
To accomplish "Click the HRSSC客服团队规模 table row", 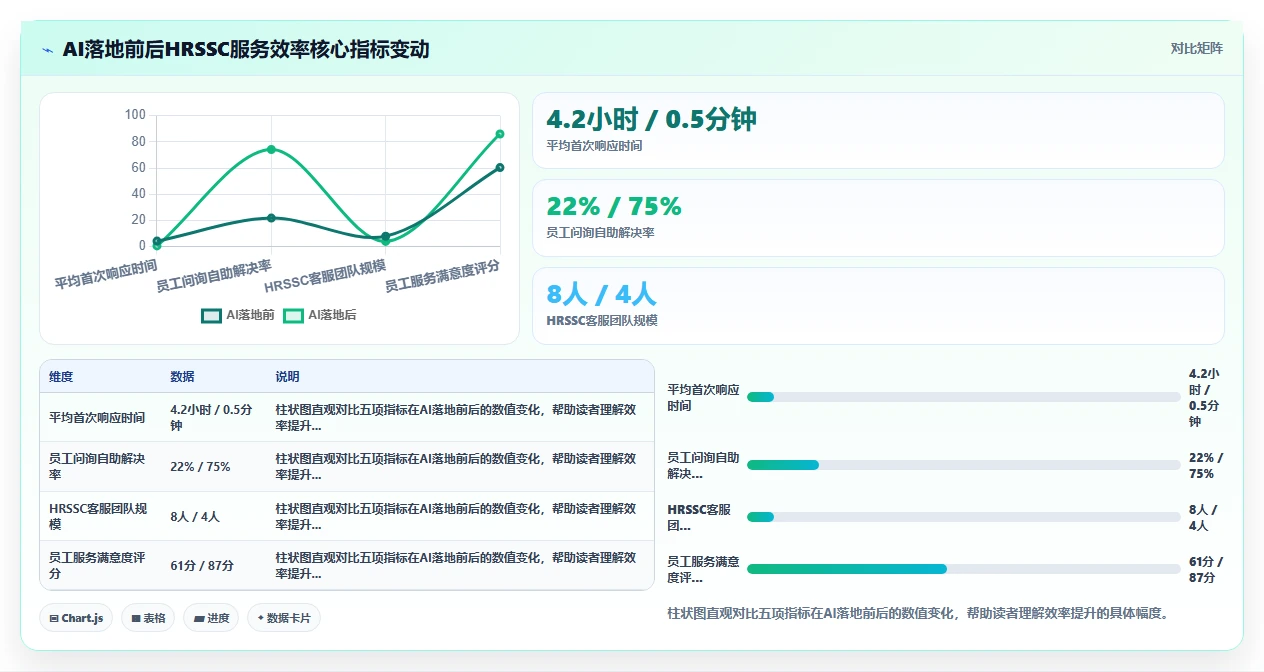I will pos(347,516).
